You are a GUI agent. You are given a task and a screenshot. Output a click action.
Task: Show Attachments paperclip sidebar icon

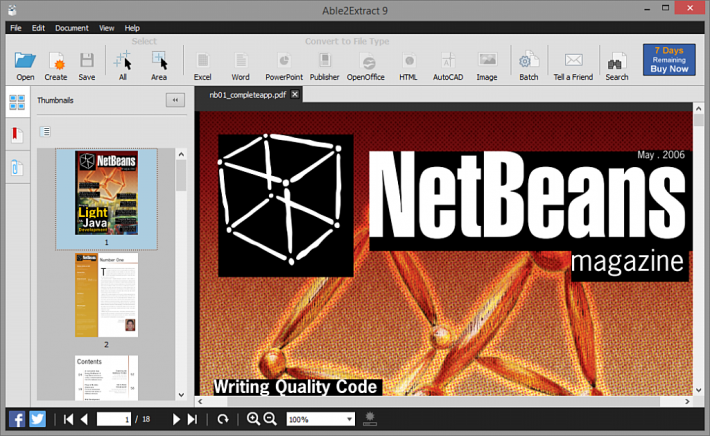pos(17,167)
